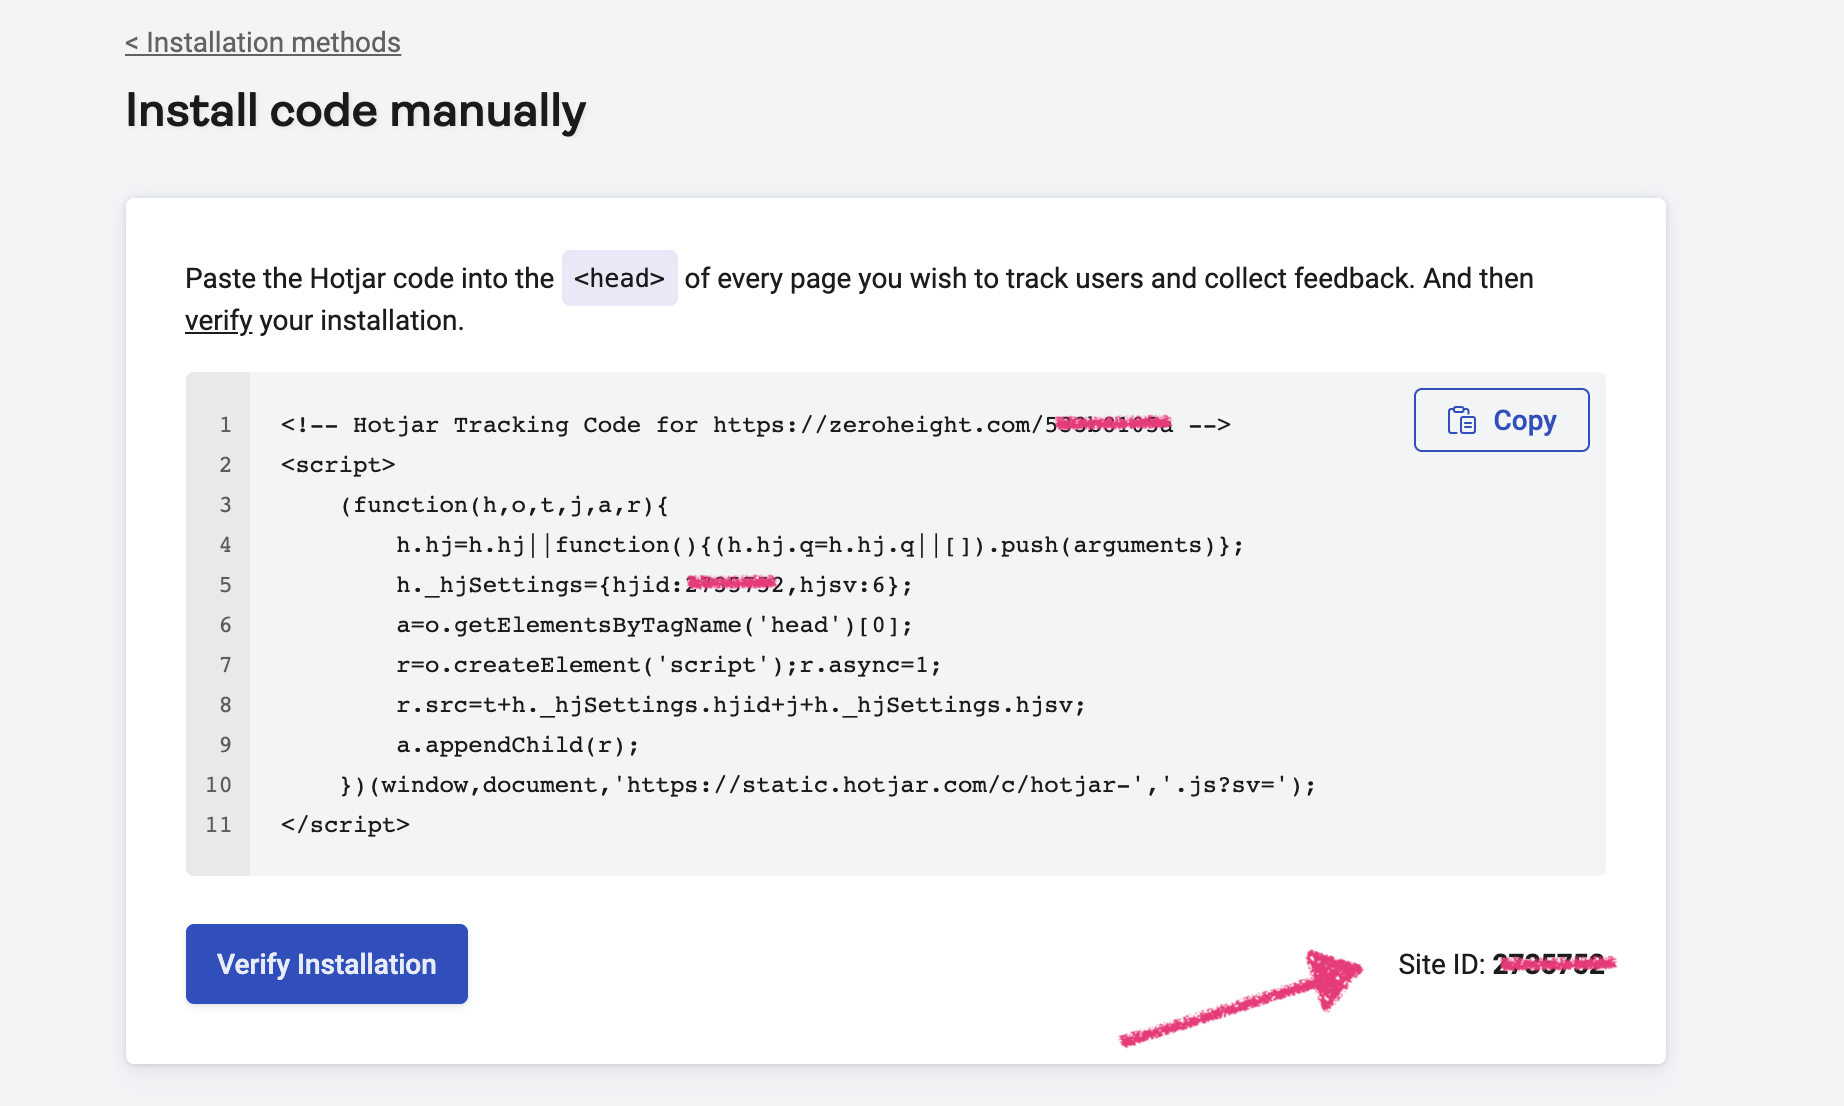Click the Copy button

click(x=1501, y=420)
